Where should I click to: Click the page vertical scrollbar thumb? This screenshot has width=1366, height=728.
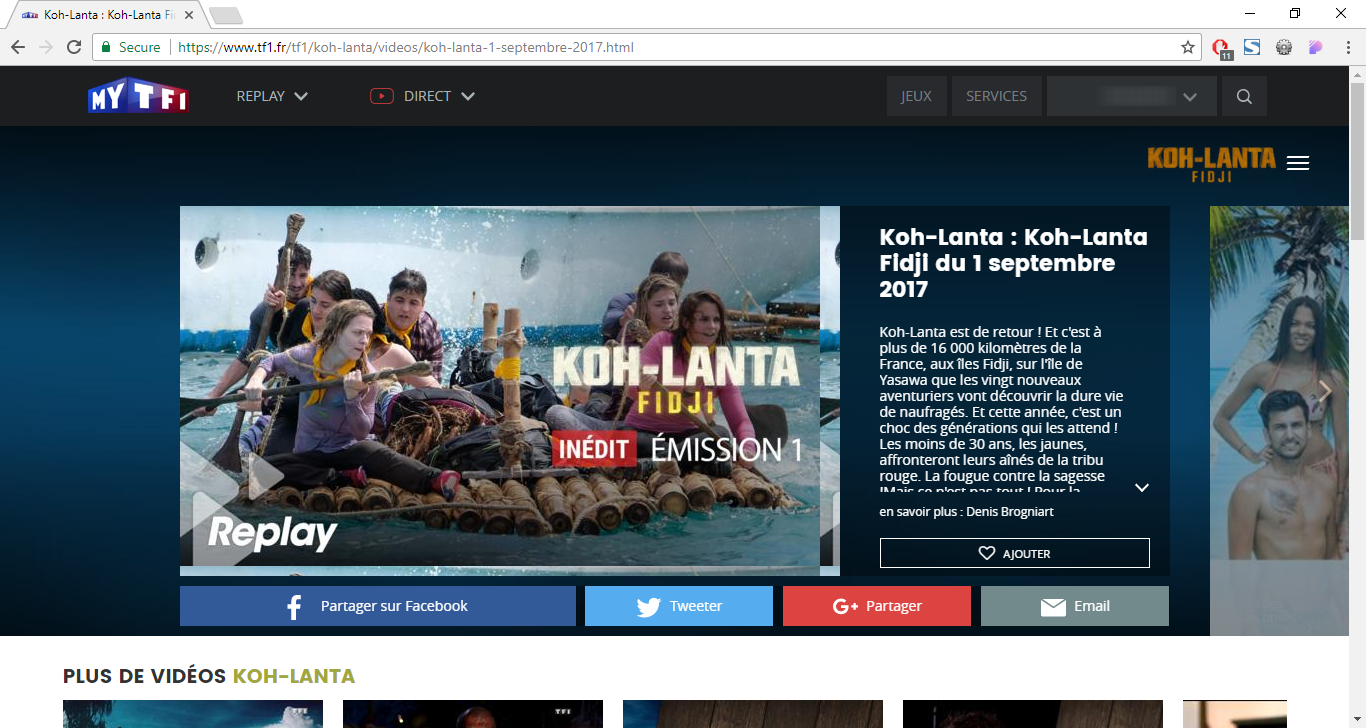(x=1357, y=161)
